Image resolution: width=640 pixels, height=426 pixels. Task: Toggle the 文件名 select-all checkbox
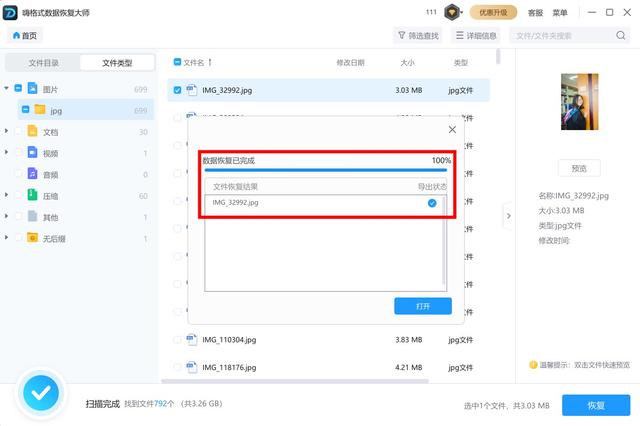pyautogui.click(x=177, y=62)
